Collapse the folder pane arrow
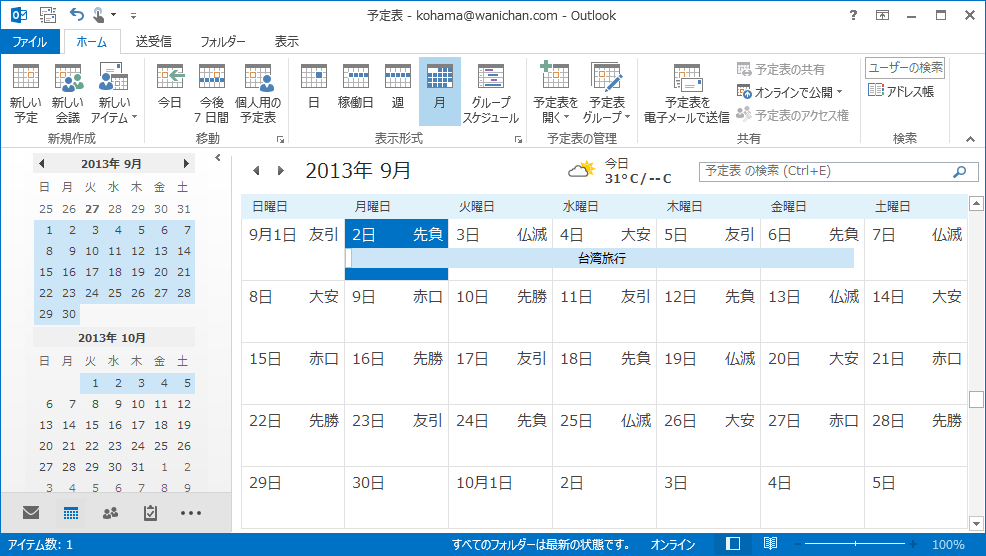Image resolution: width=986 pixels, height=556 pixels. (x=218, y=158)
